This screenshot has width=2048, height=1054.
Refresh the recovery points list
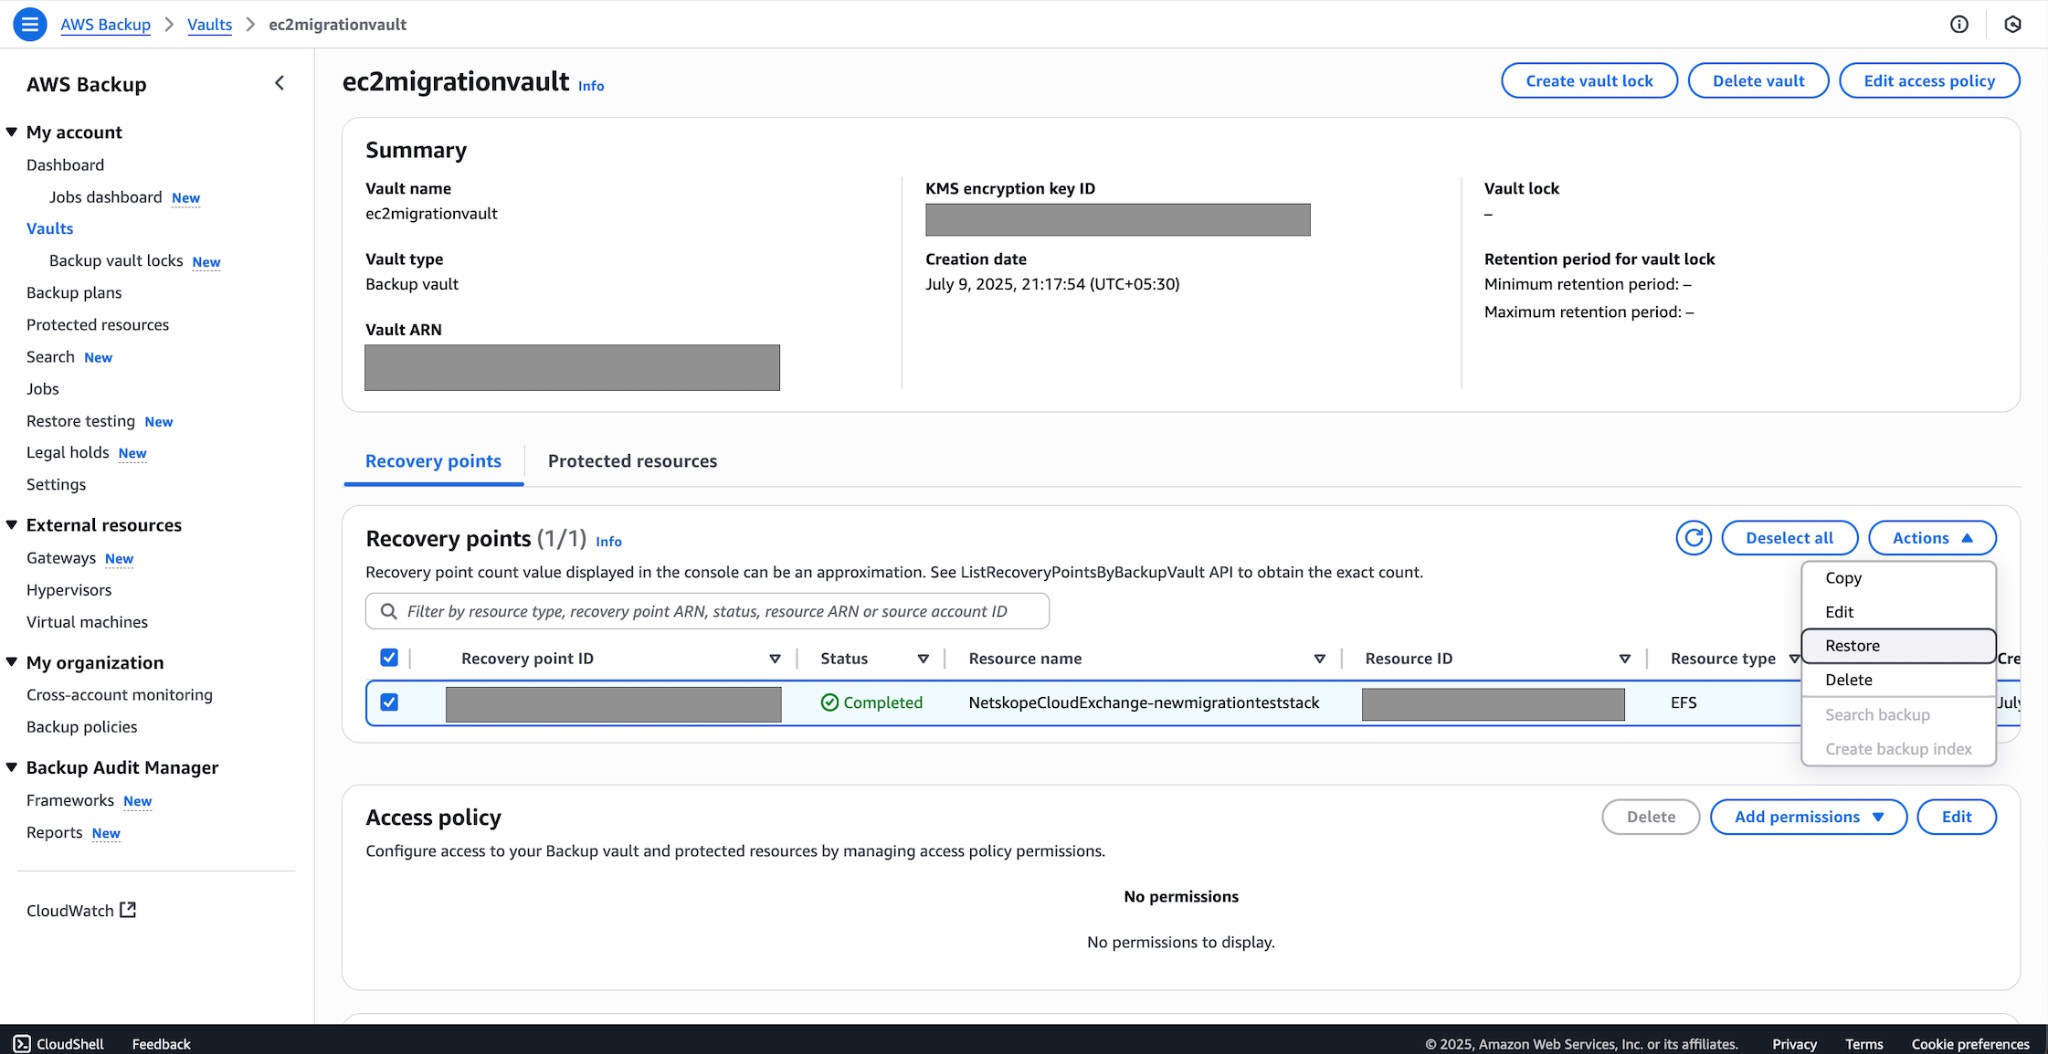[x=1693, y=538]
